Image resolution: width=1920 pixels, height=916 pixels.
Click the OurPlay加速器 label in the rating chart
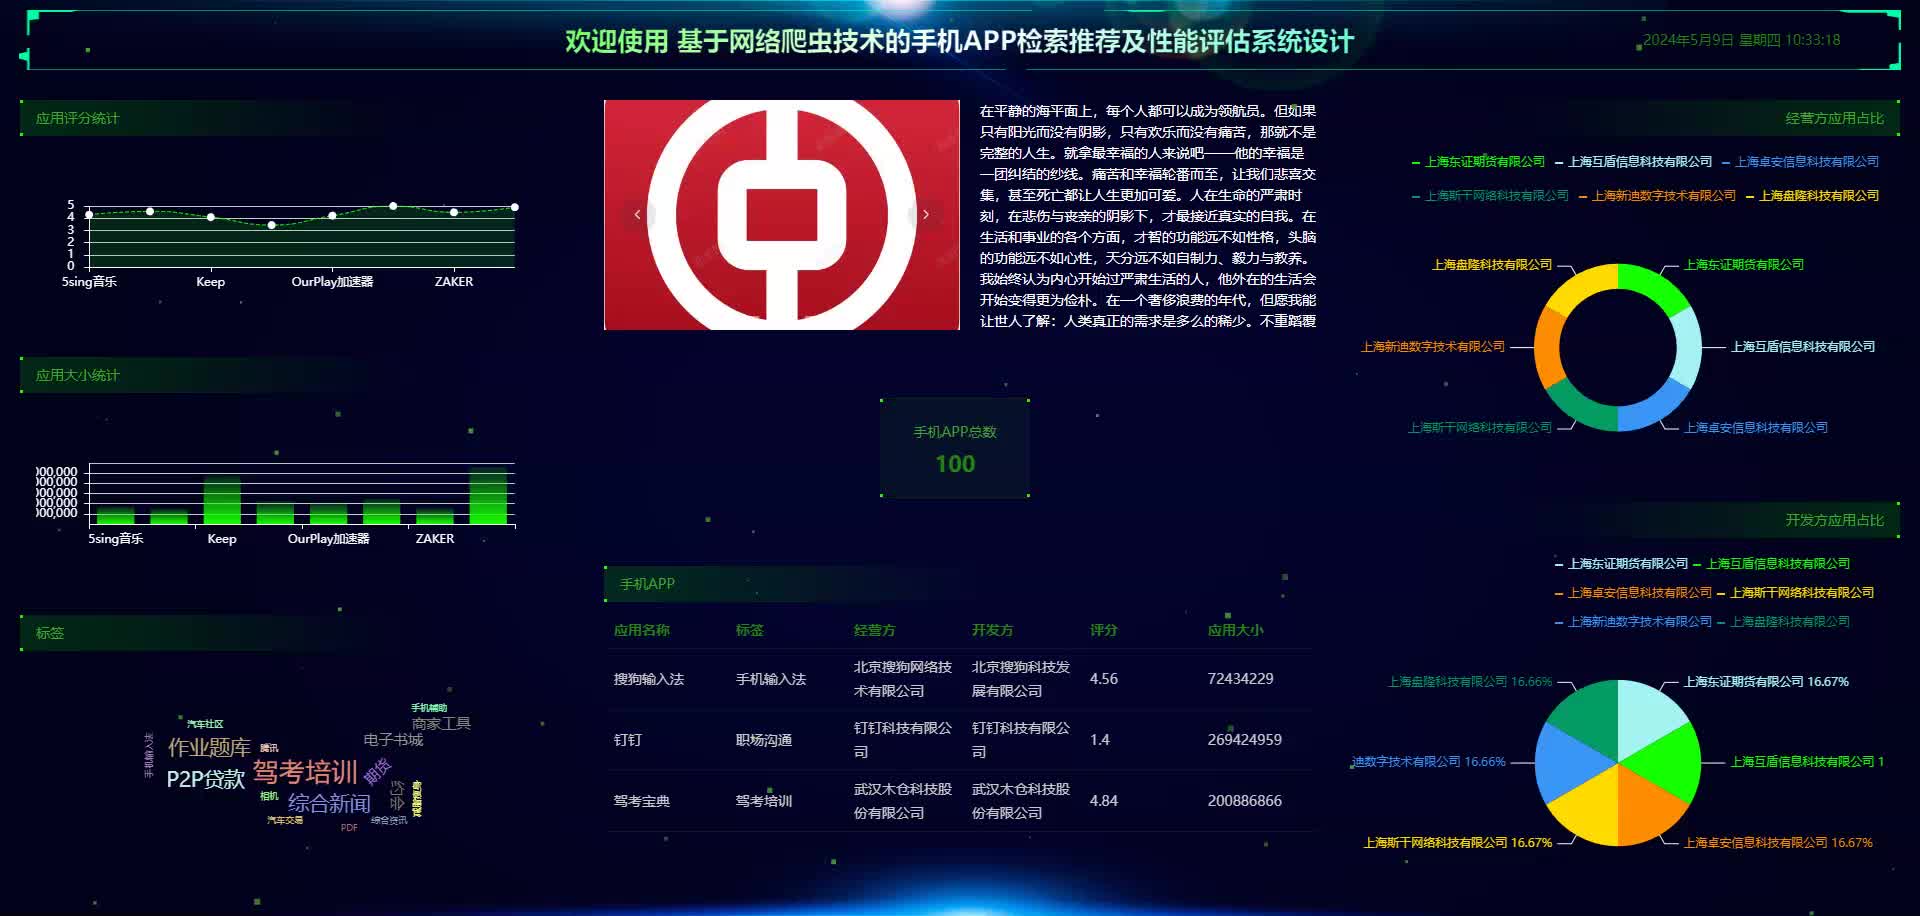(332, 282)
